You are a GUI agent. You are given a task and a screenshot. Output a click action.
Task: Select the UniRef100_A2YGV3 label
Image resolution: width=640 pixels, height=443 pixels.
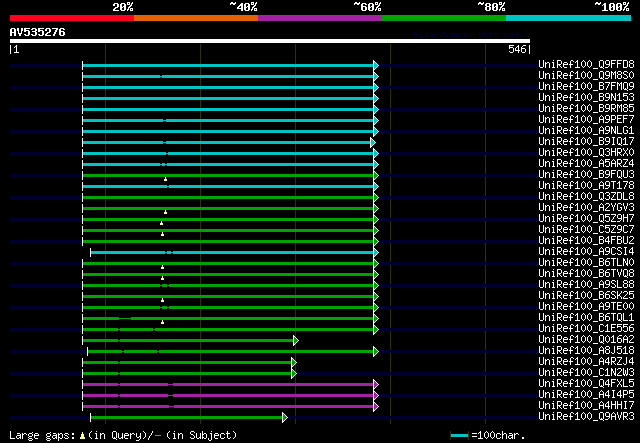(586, 208)
